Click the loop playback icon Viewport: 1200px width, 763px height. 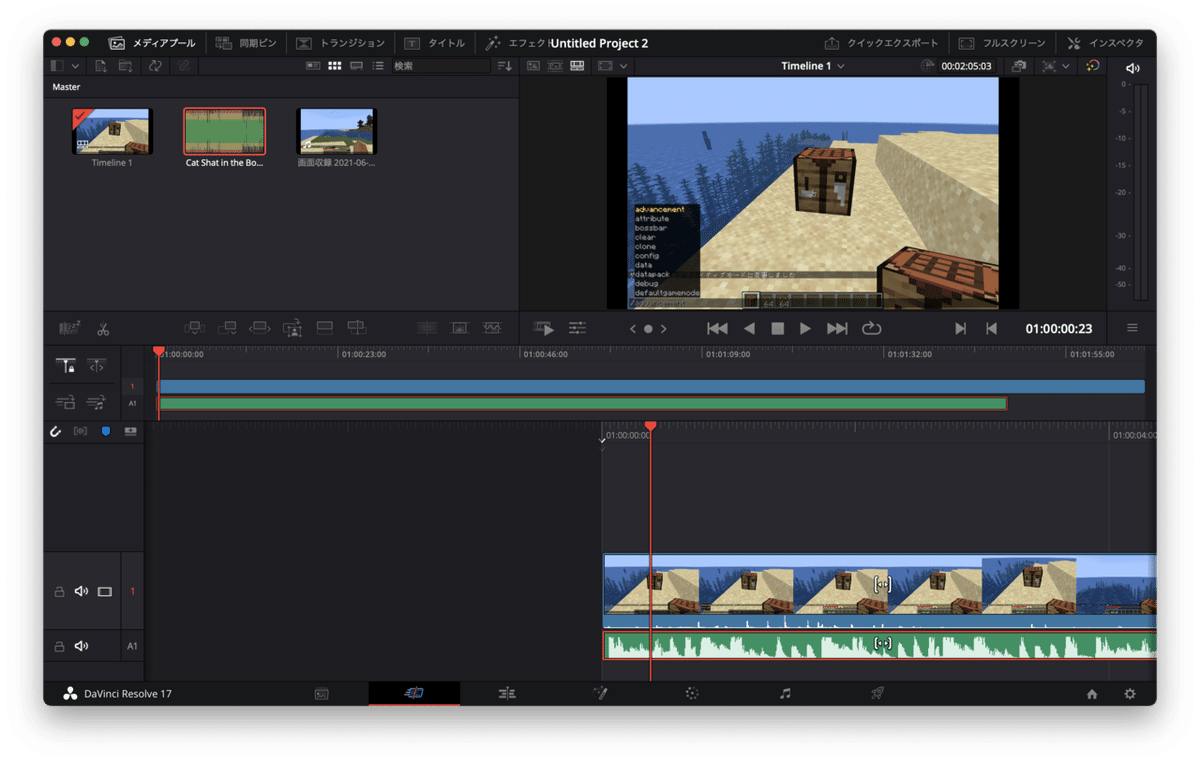871,328
